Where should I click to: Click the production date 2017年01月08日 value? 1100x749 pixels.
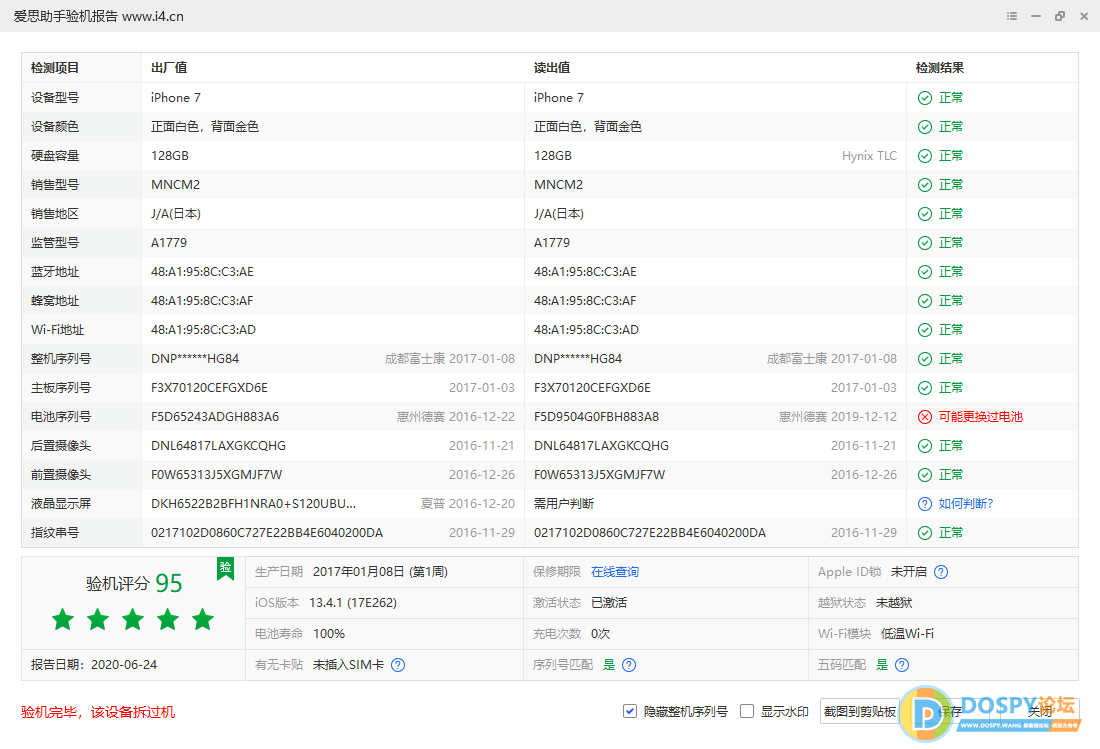point(380,572)
